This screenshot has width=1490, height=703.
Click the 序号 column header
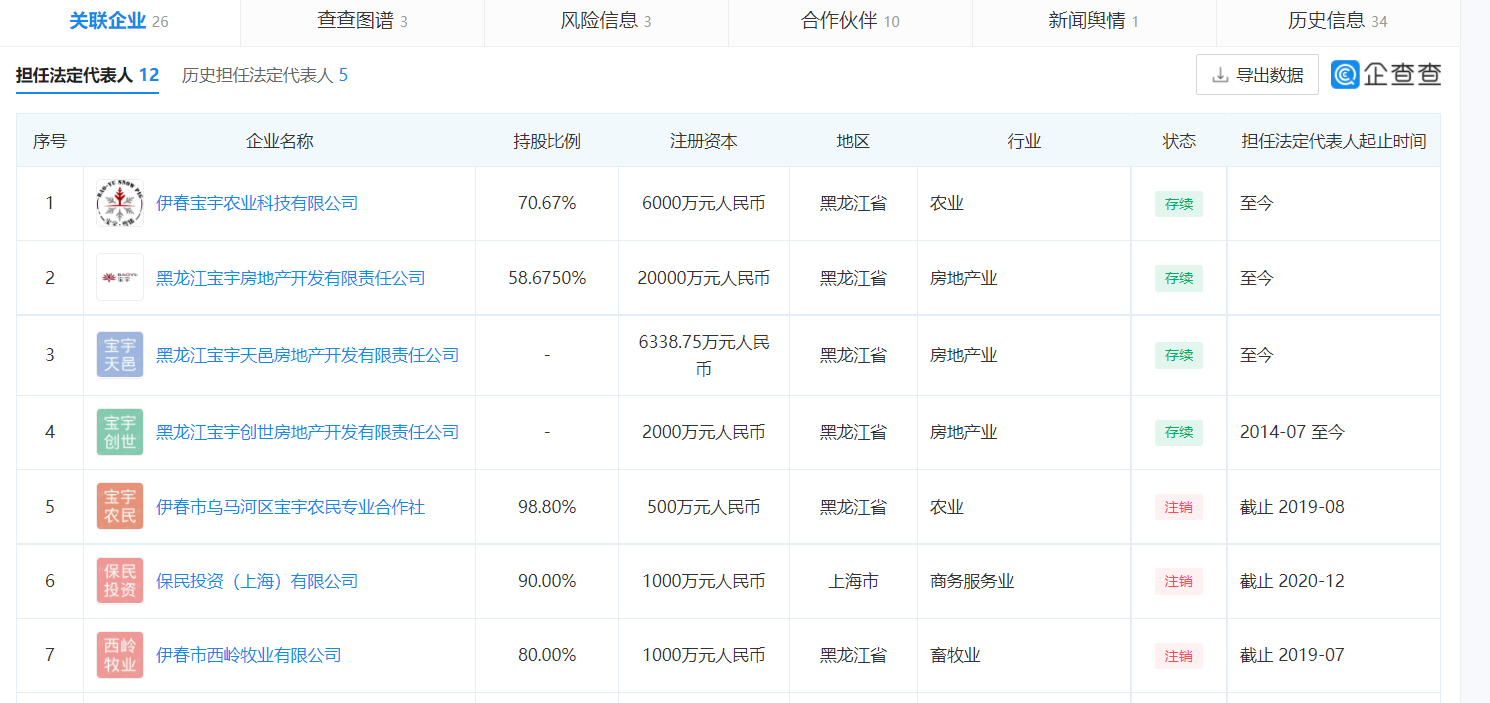point(50,141)
